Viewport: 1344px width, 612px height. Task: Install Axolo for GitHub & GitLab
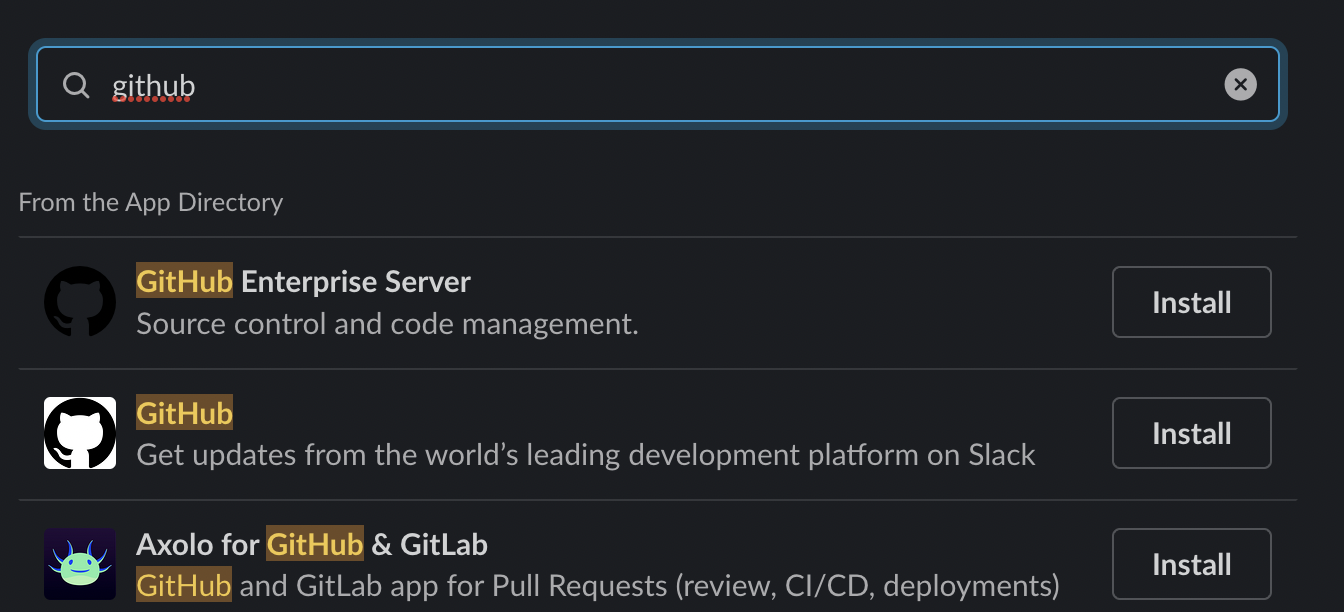(x=1192, y=564)
